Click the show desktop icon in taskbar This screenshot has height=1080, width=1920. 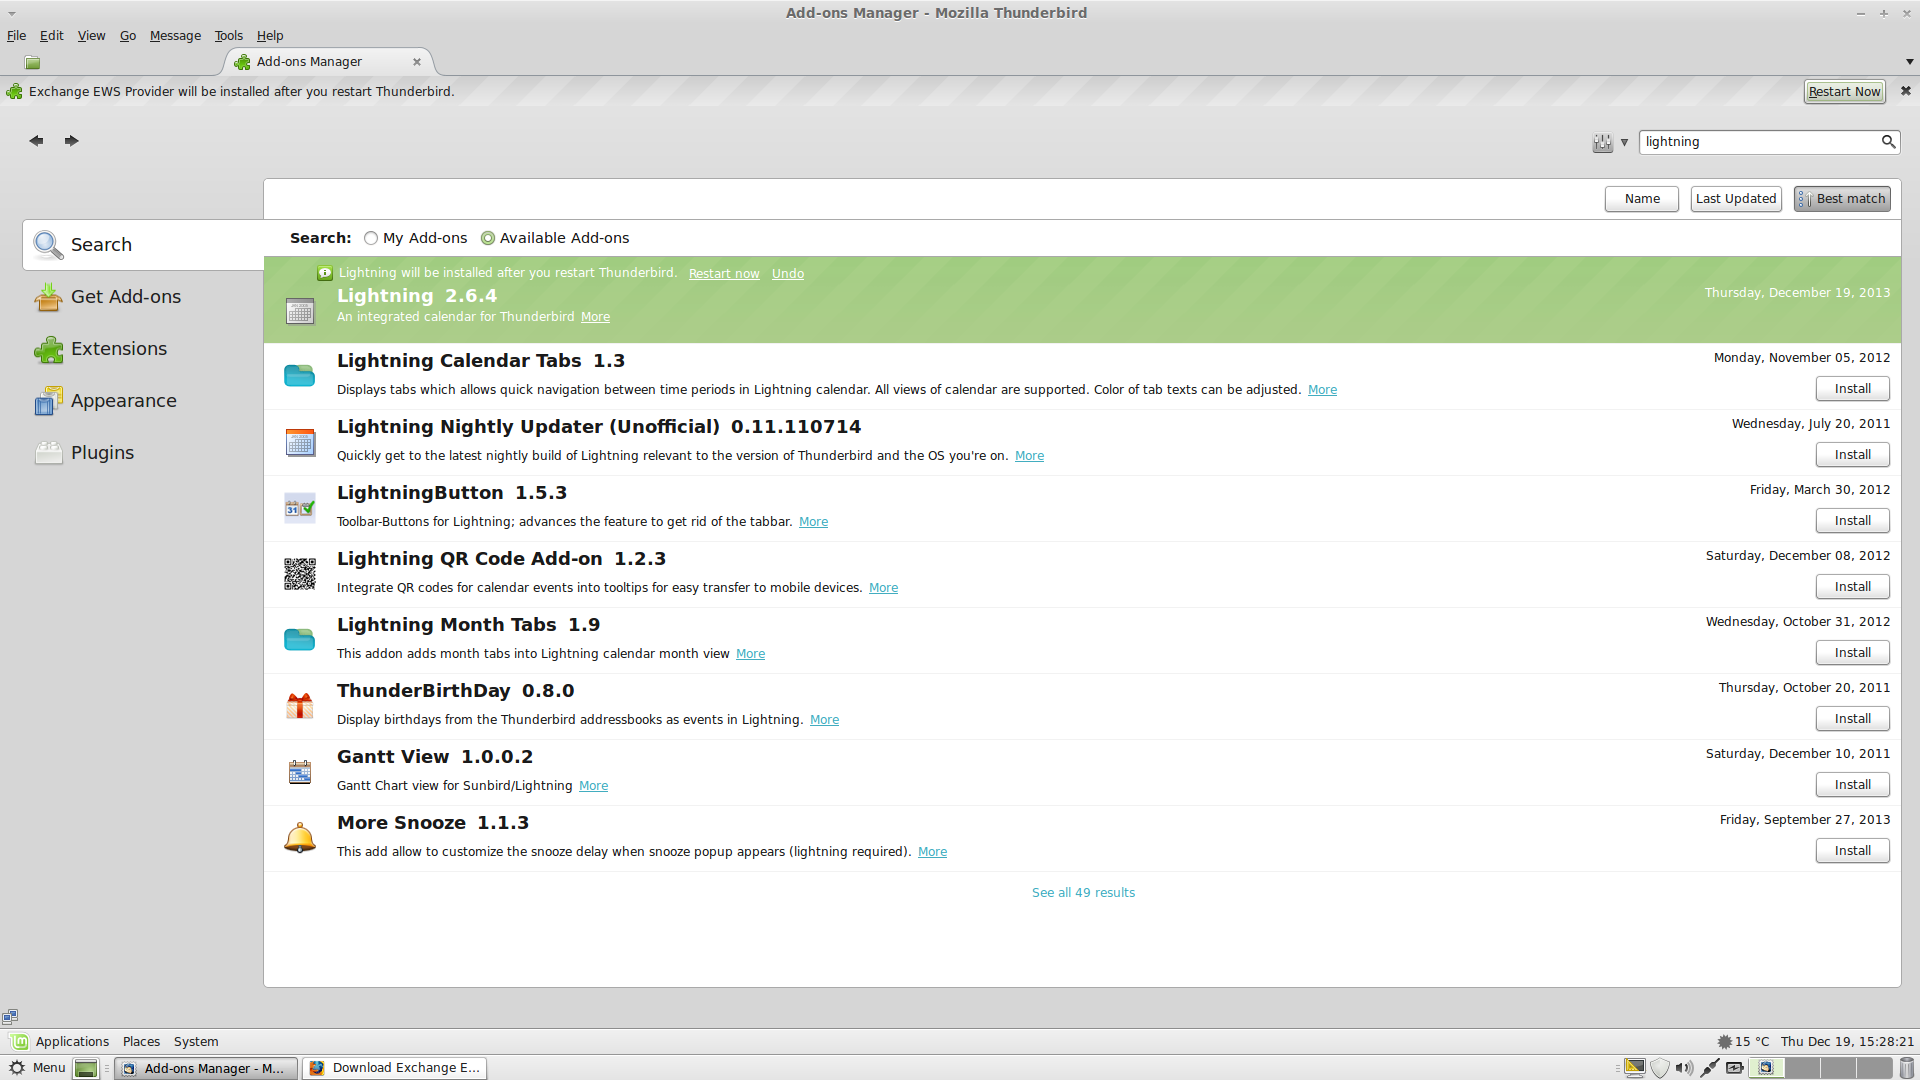pyautogui.click(x=87, y=1069)
